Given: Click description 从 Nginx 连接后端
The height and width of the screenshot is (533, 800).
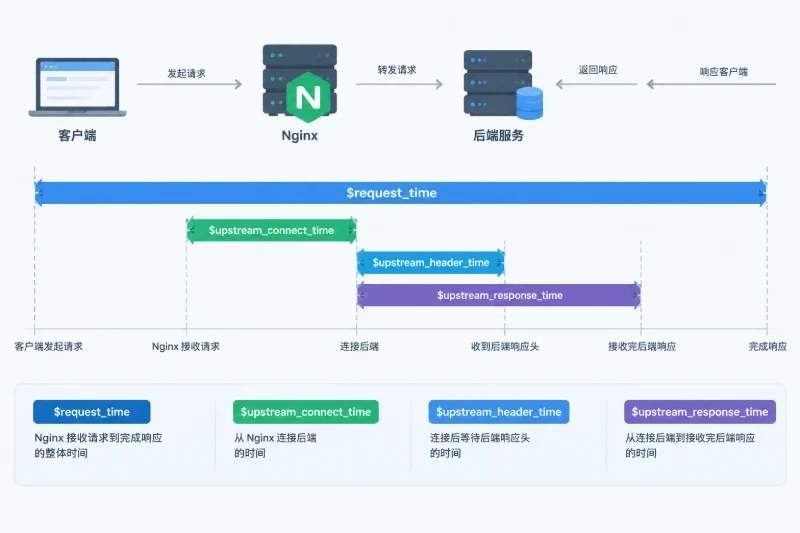Looking at the screenshot, I should 276,438.
